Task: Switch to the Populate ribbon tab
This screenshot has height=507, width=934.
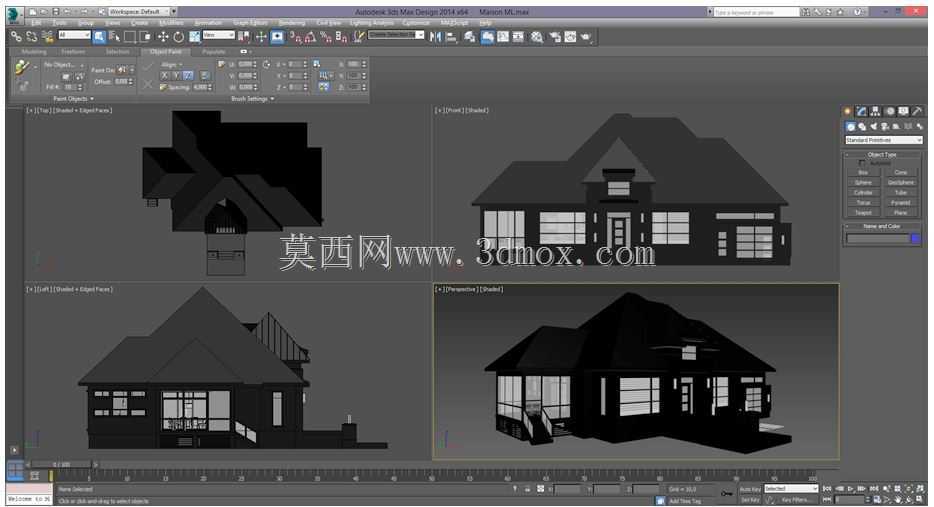Action: coord(213,52)
